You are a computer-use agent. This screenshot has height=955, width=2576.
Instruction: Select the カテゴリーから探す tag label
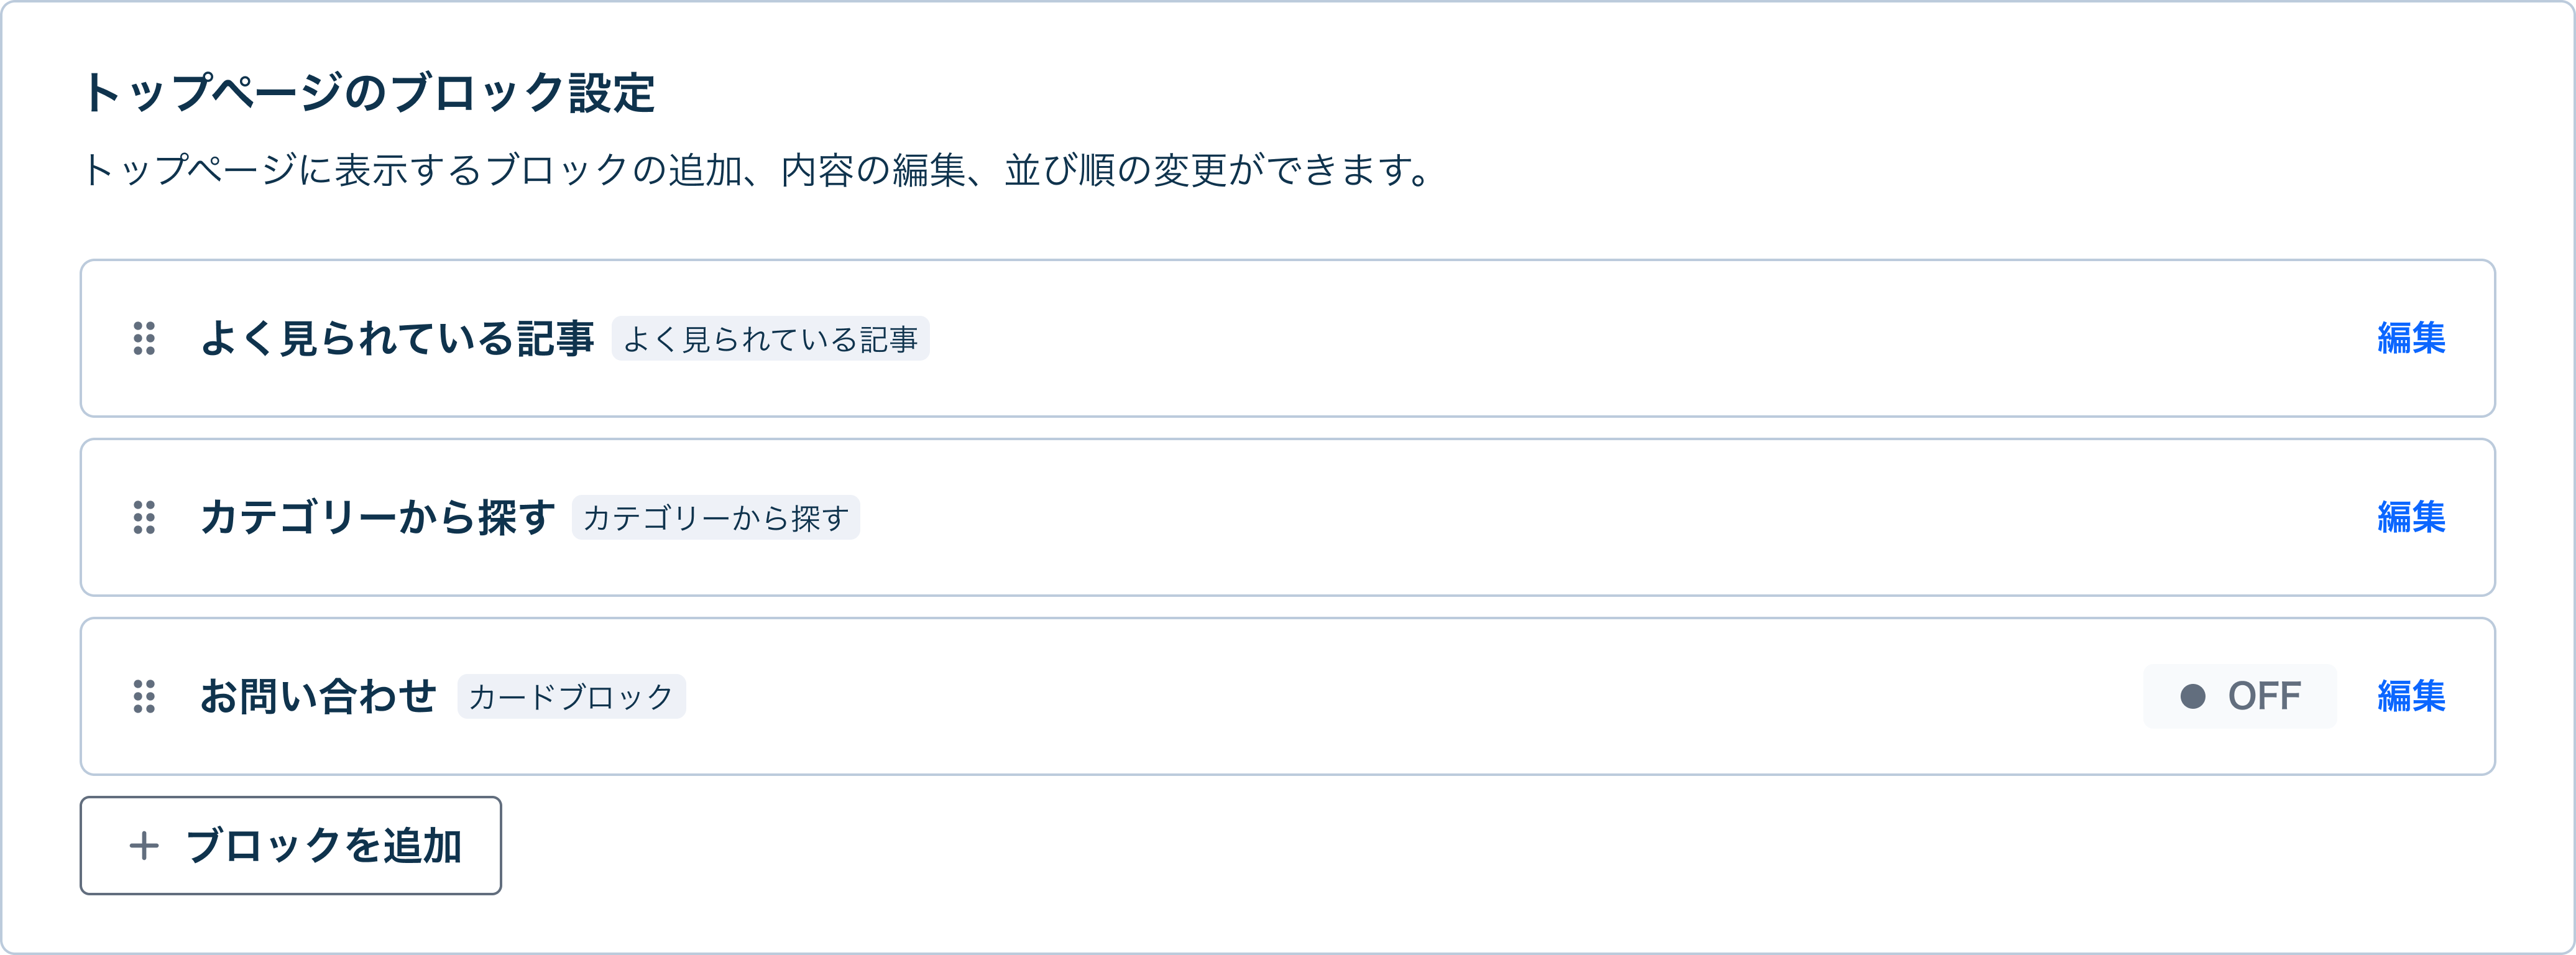click(716, 518)
